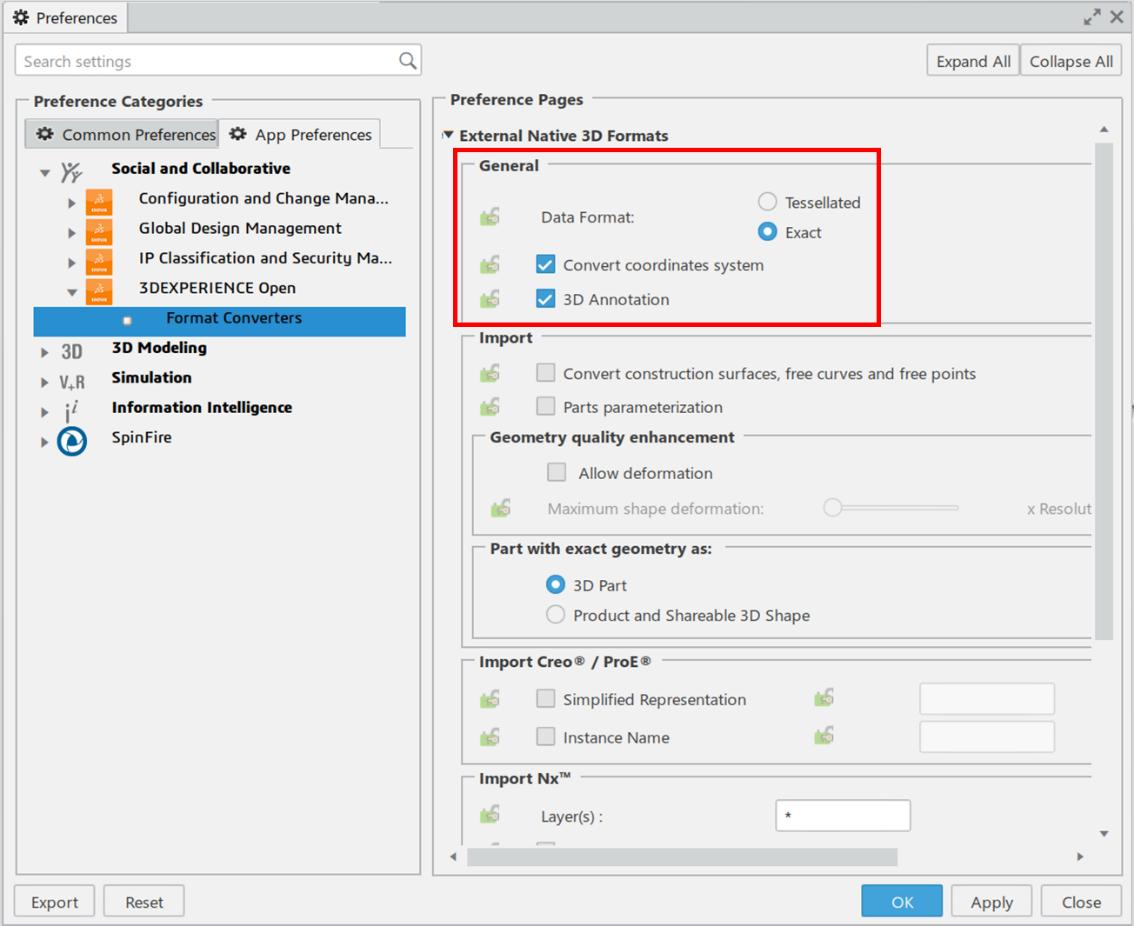Click Global Design Management orange icon
Screen dimensions: 1134x926
[x=99, y=232]
